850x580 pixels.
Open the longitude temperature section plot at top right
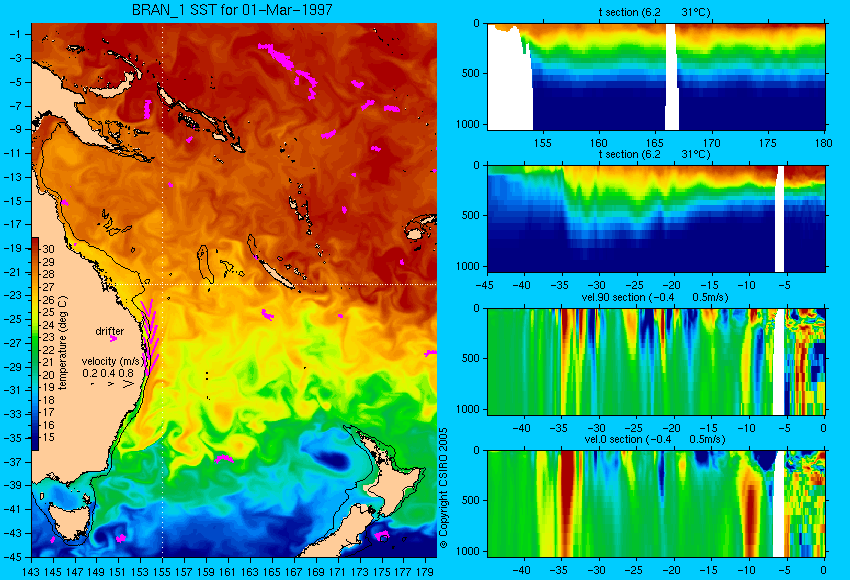click(656, 76)
